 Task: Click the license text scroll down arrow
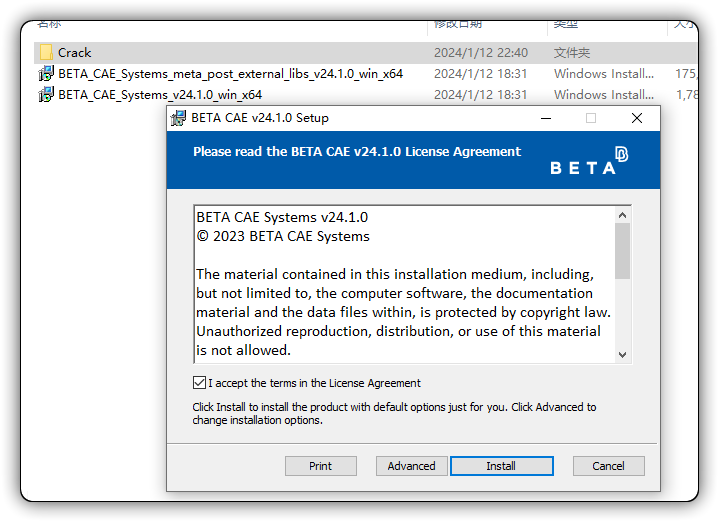click(622, 355)
